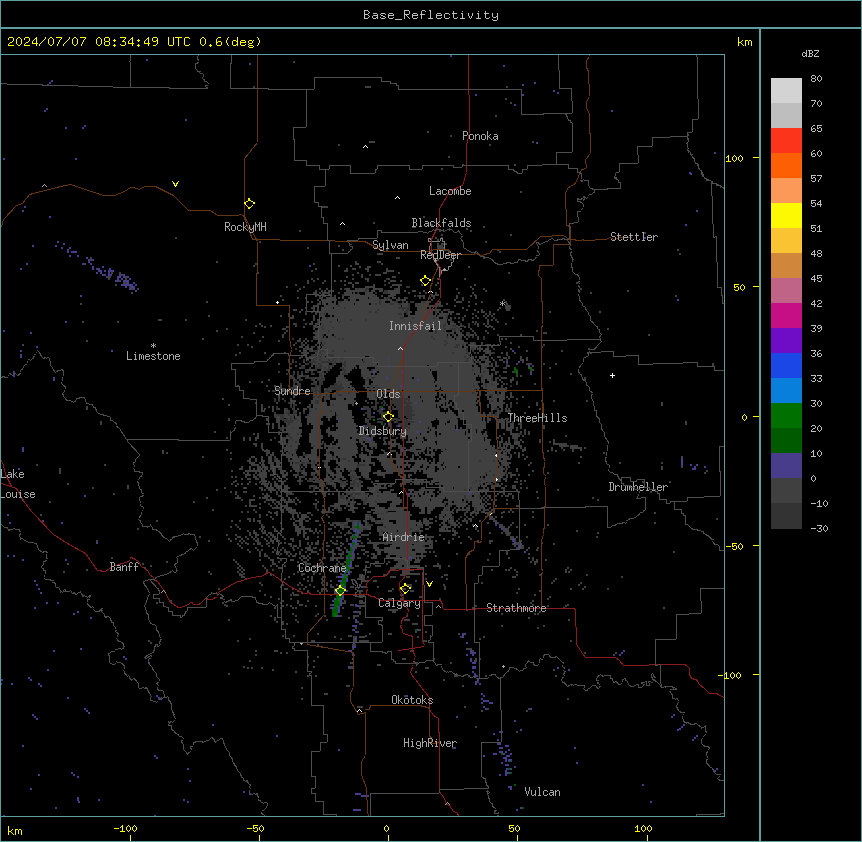Click the Drumheller city label

[638, 487]
